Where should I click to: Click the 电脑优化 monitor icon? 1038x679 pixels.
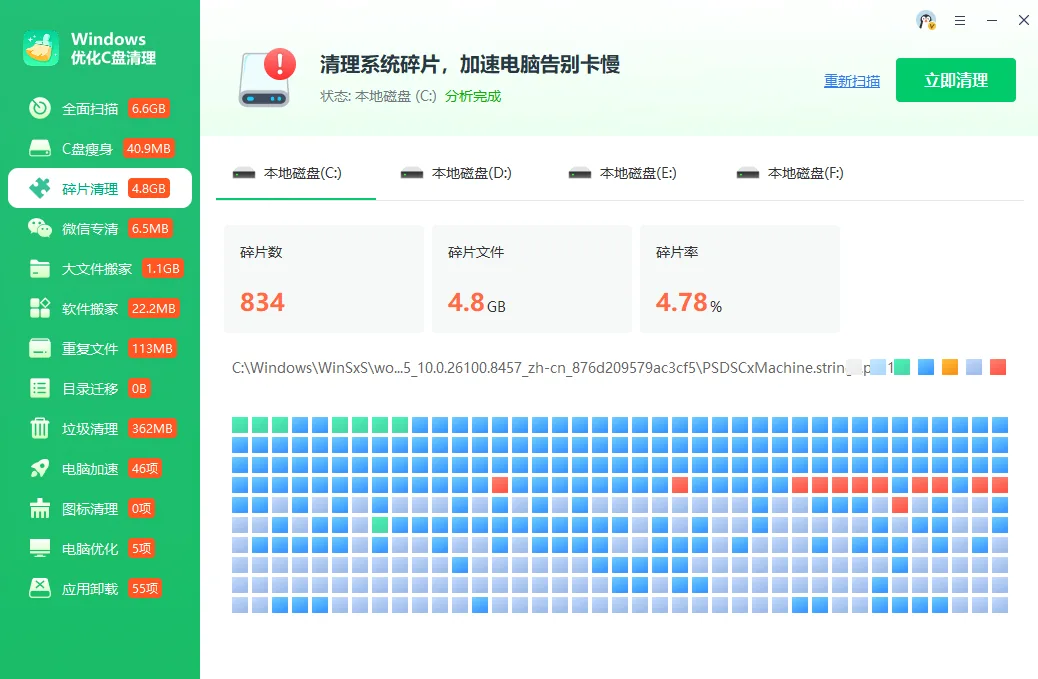point(40,549)
